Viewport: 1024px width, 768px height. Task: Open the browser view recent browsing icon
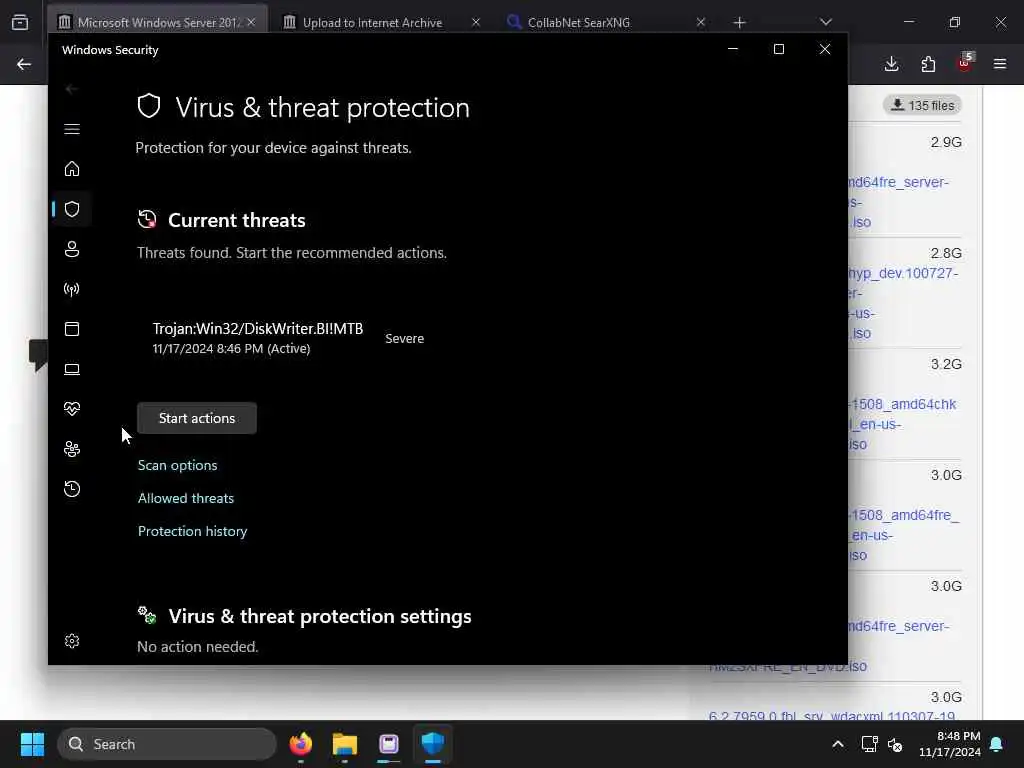click(x=20, y=22)
